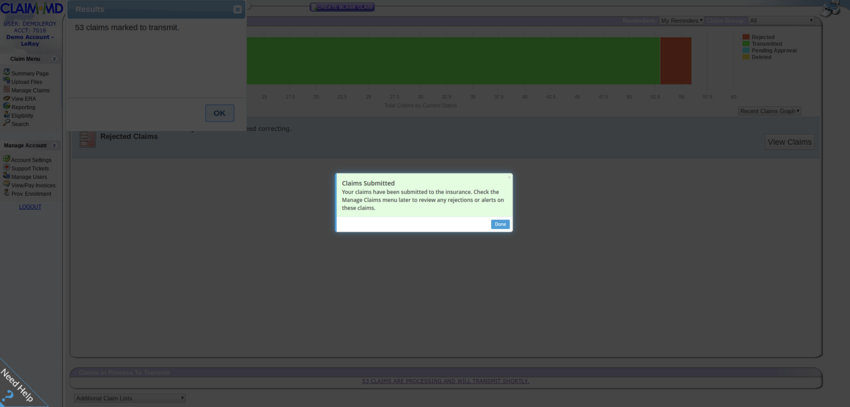Viewport: 850px width, 407px height.
Task: Close the Results dialog with X
Action: tap(237, 9)
